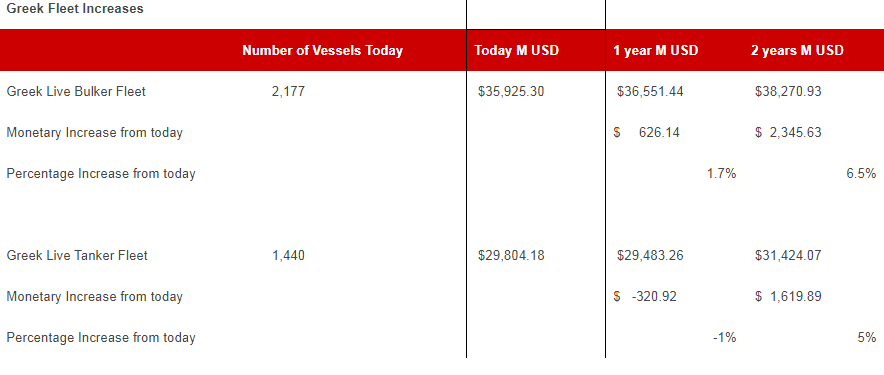Select the 6.5% percentage increase cell
This screenshot has width=884, height=375.
tap(861, 174)
